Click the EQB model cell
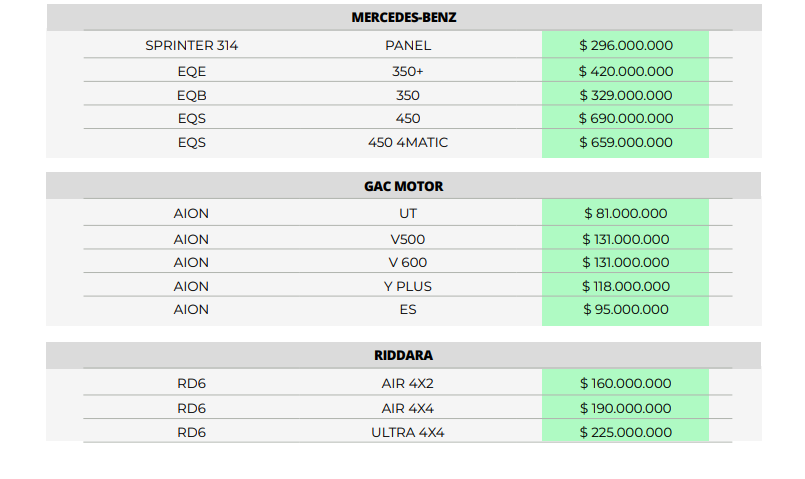The height and width of the screenshot is (479, 805). pos(191,95)
